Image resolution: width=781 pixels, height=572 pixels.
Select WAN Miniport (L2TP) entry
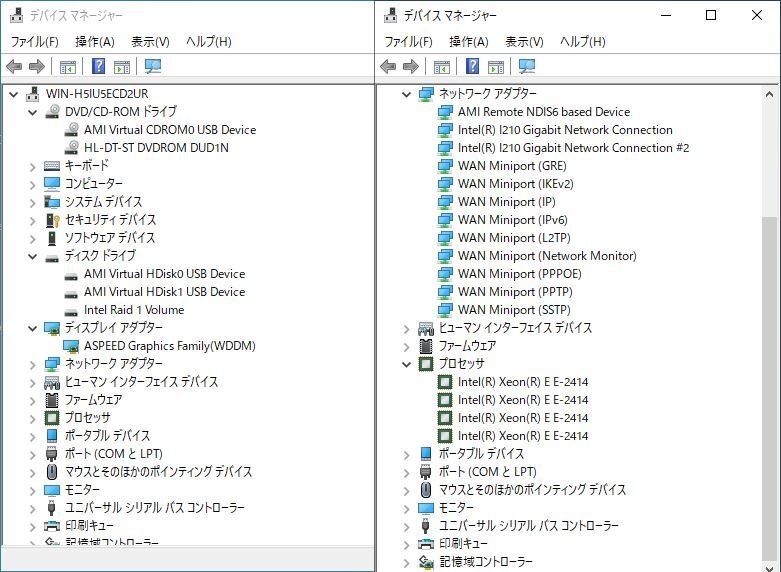tap(514, 238)
